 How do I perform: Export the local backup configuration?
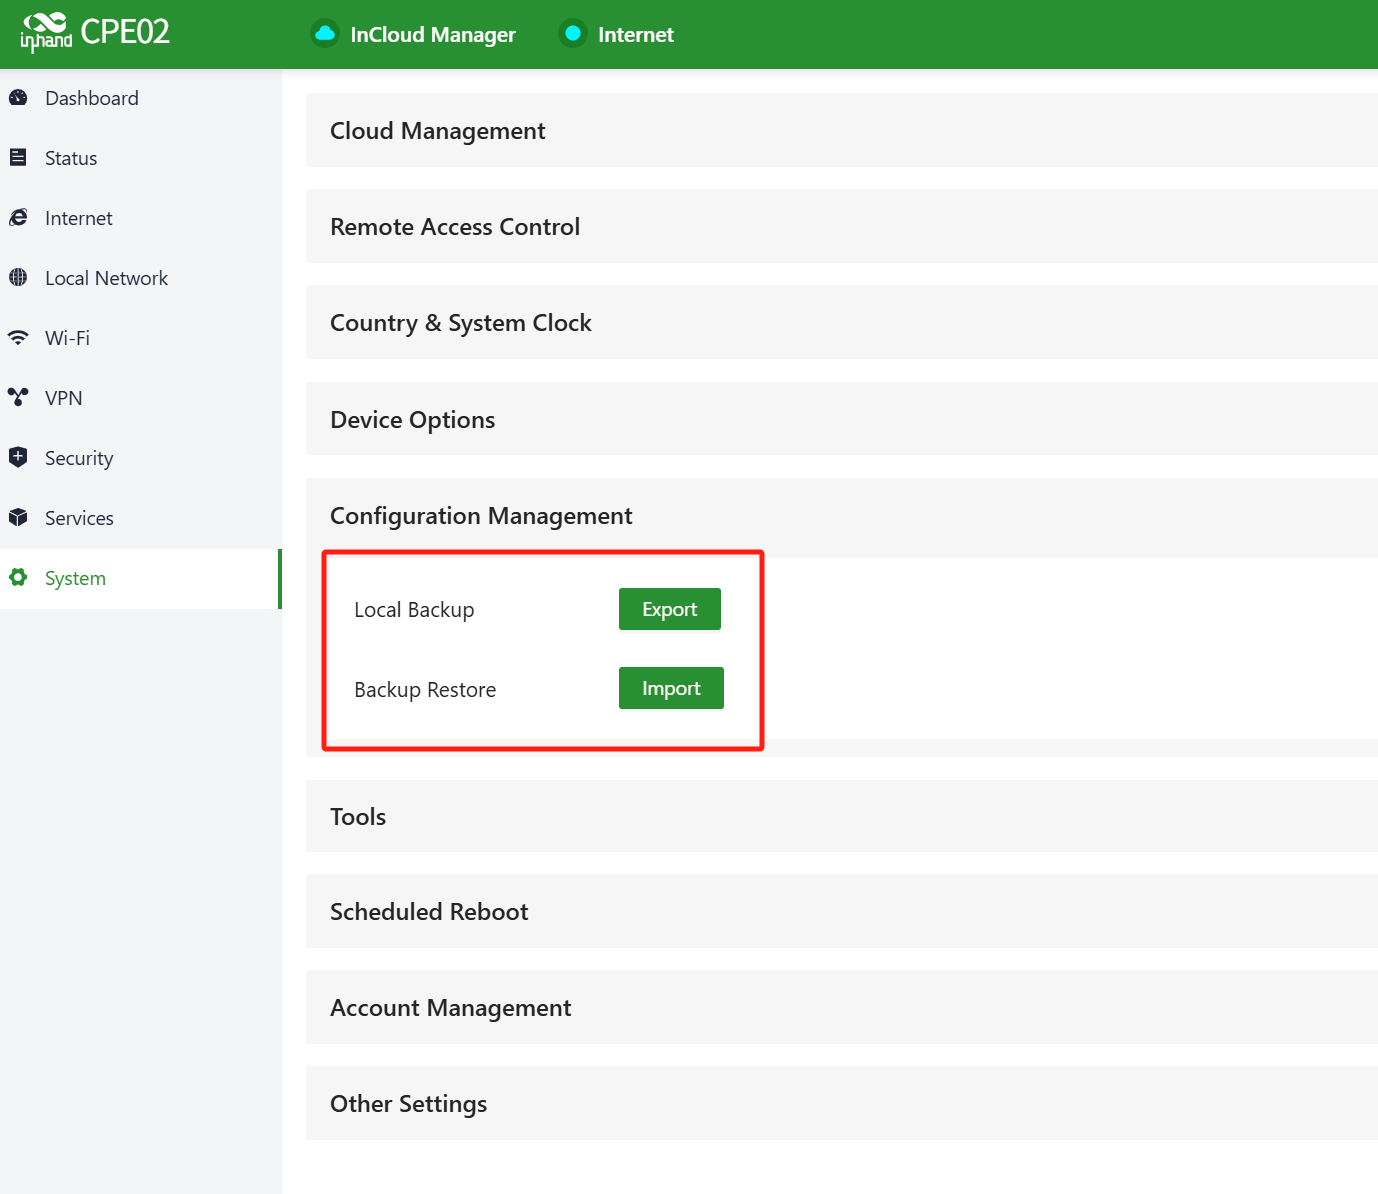(669, 609)
